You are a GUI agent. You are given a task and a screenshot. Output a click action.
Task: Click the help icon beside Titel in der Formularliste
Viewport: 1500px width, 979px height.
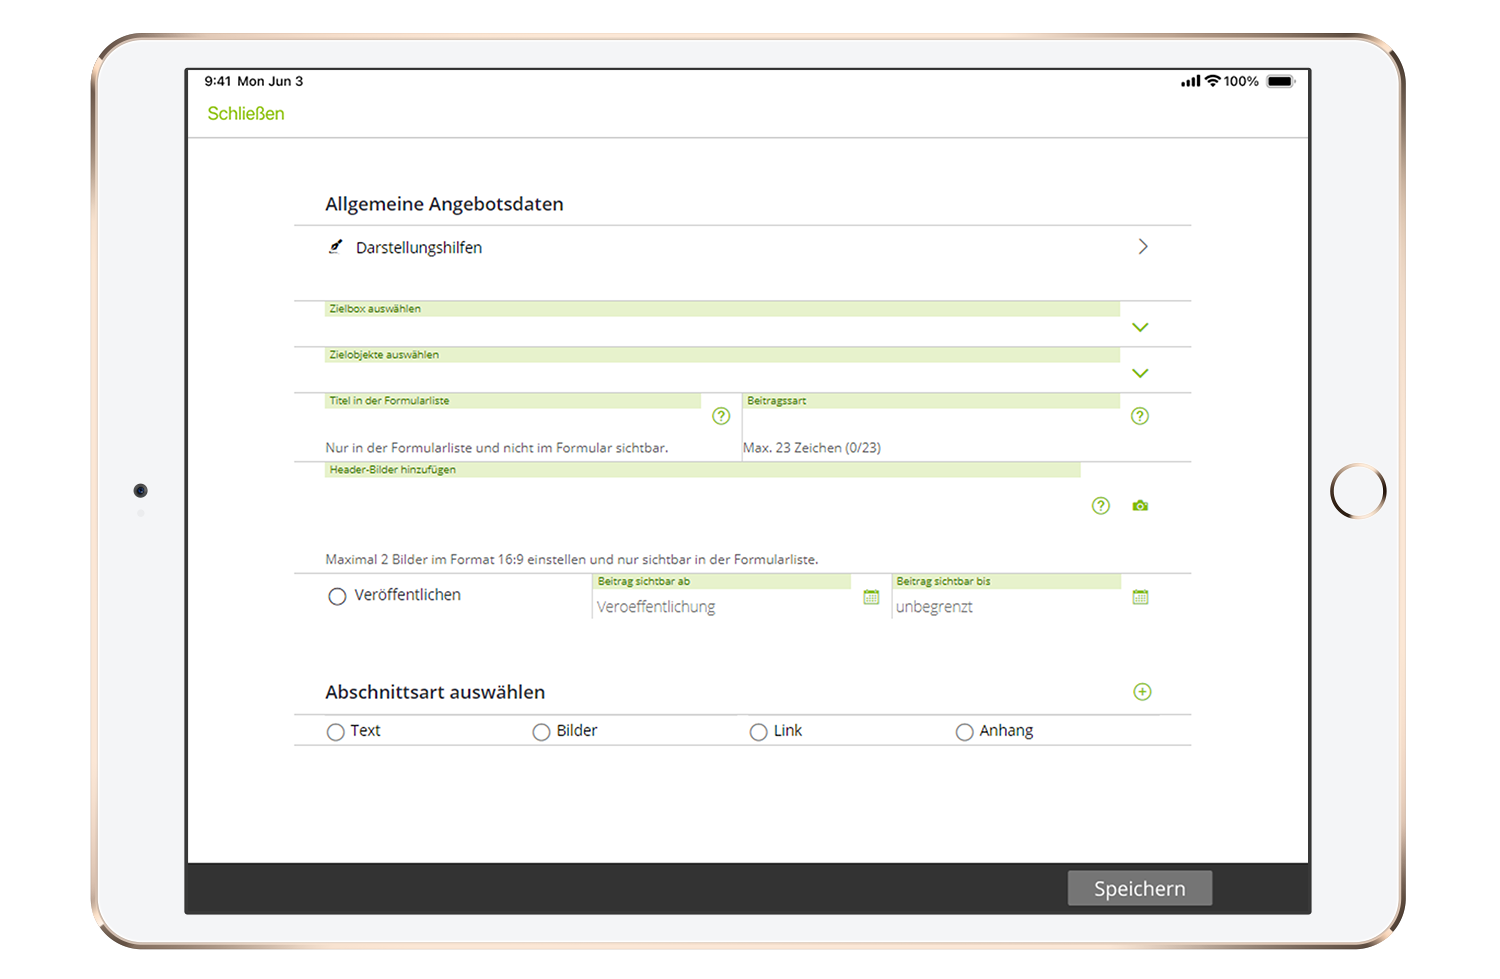point(721,416)
